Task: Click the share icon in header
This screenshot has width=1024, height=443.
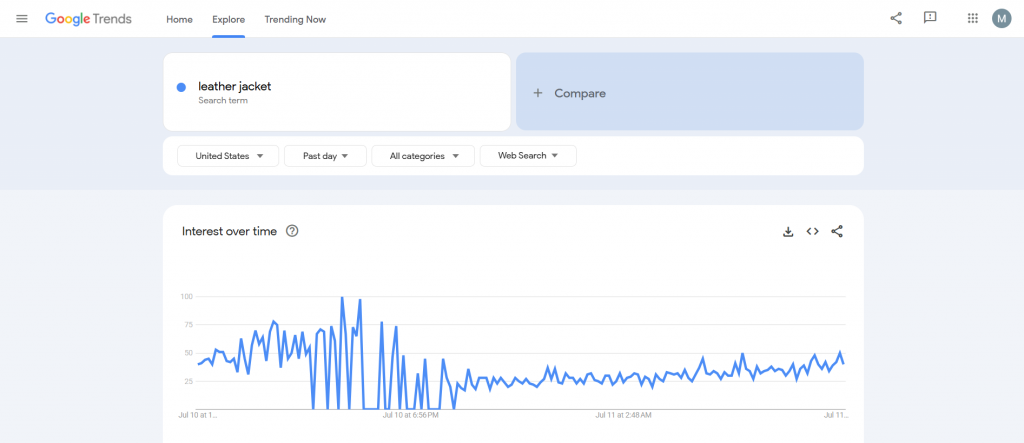Action: 896,18
